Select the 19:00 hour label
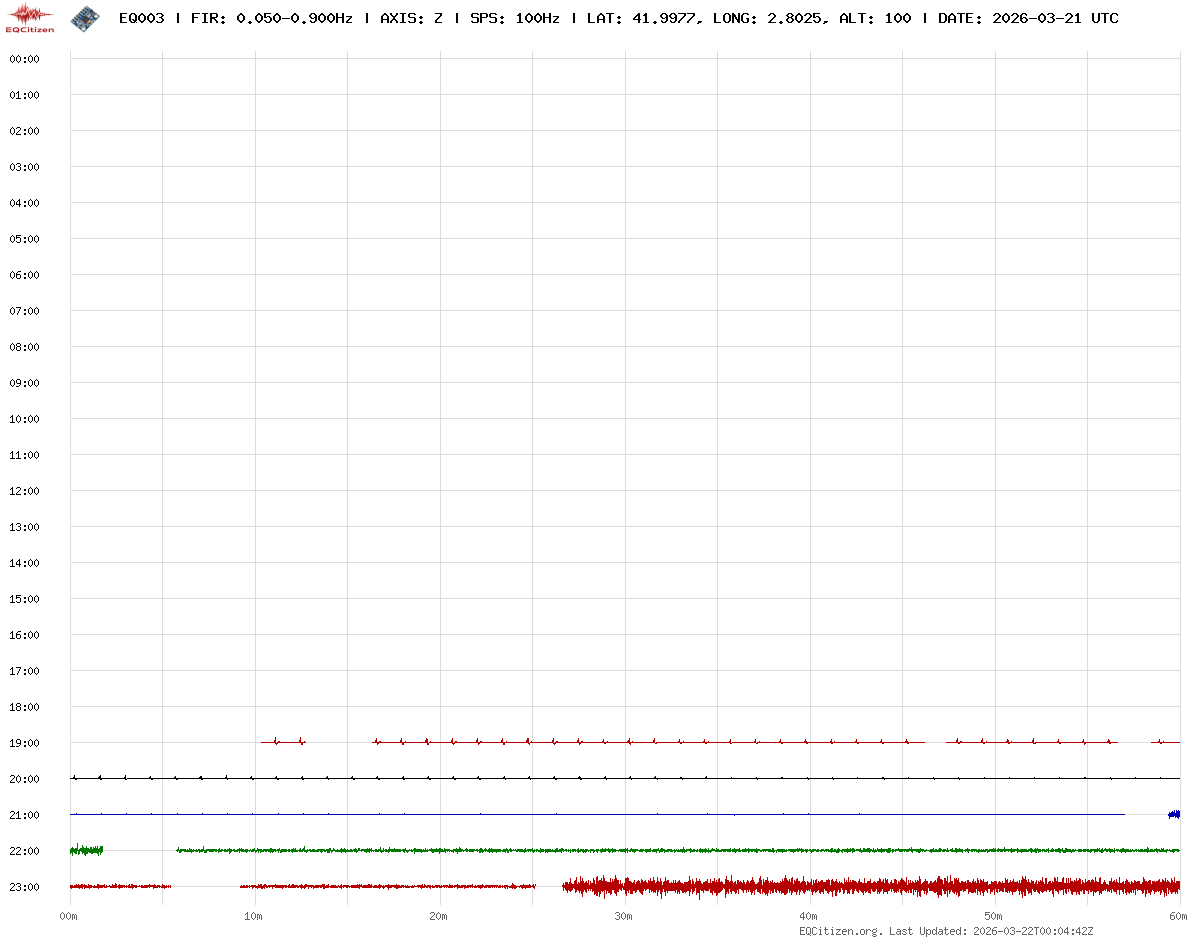Viewport: 1200px width, 940px height. (24, 743)
